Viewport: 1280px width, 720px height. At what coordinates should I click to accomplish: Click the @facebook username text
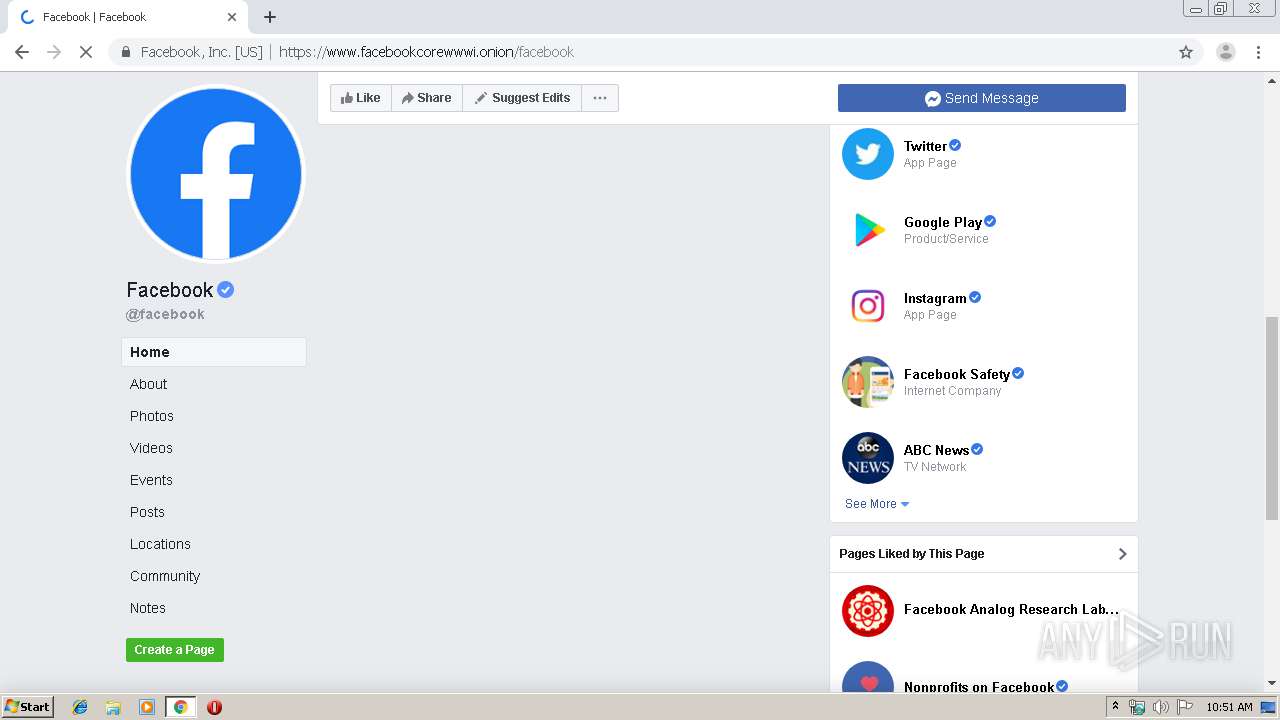click(165, 314)
